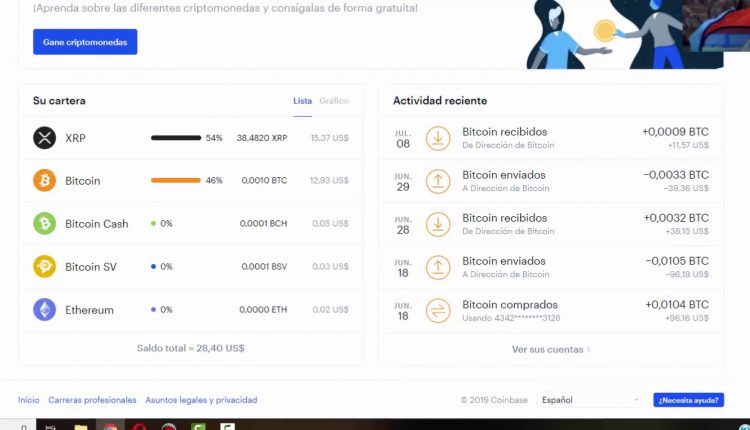Image resolution: width=750 pixels, height=430 pixels.
Task: Click download icon for Jun 28 transaction
Action: coord(438,224)
